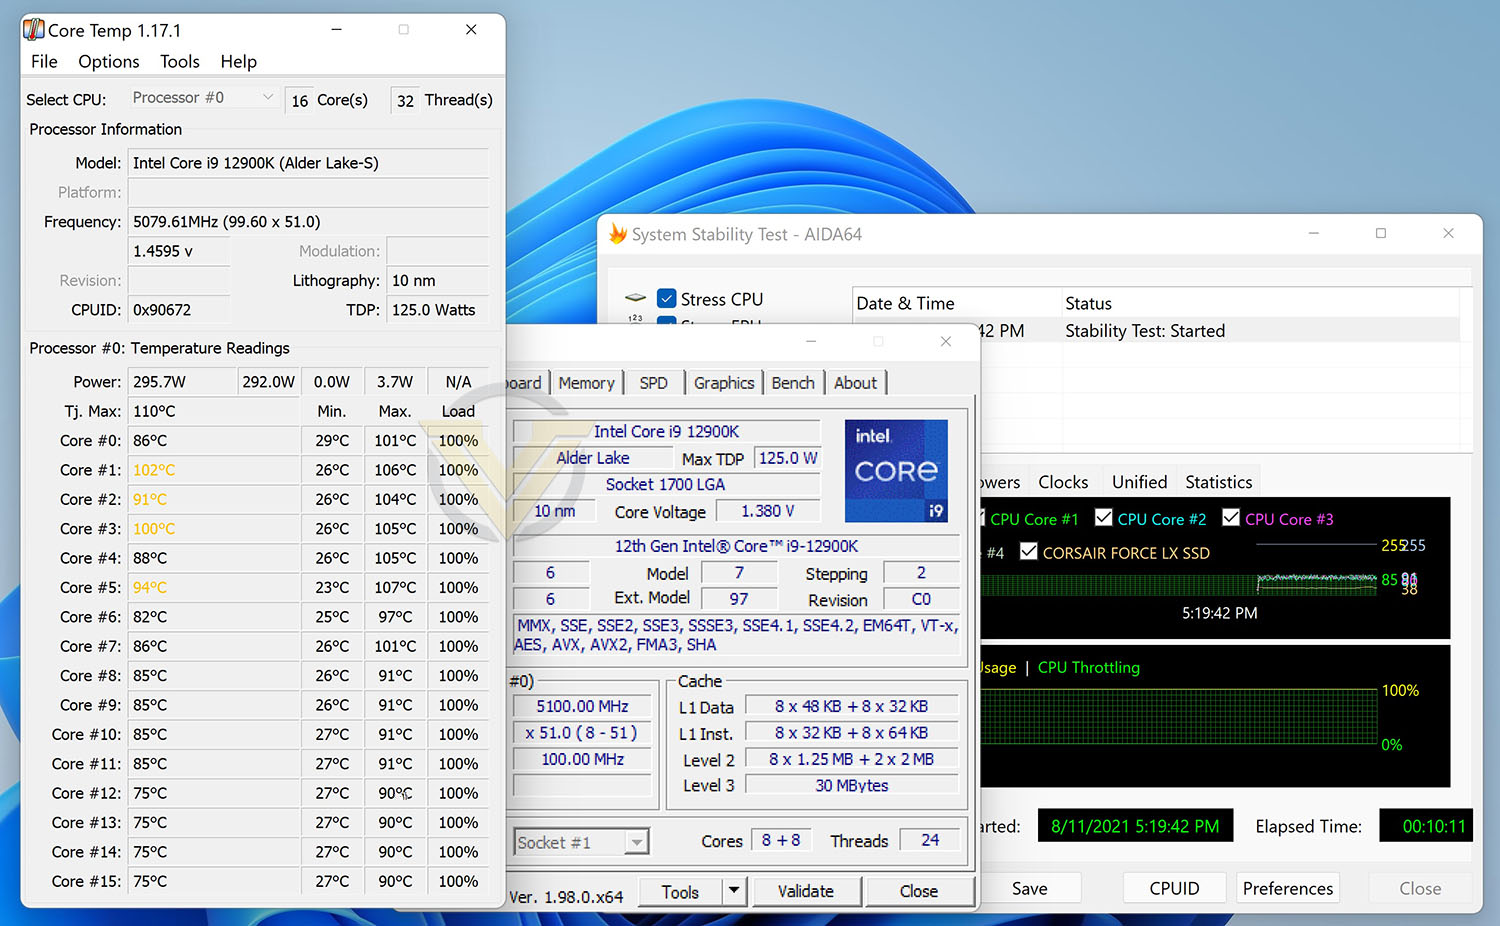
Task: Open the Select CPU Processor #0 dropdown
Action: [x=202, y=98]
